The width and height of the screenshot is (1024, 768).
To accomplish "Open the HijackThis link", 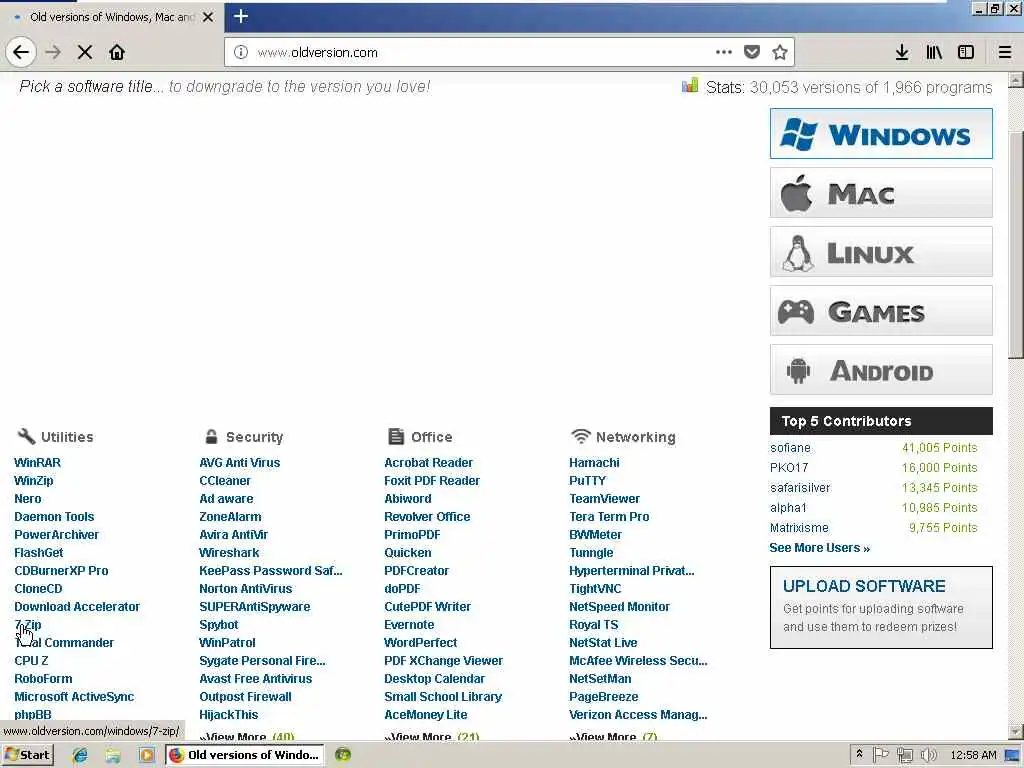I will 229,714.
